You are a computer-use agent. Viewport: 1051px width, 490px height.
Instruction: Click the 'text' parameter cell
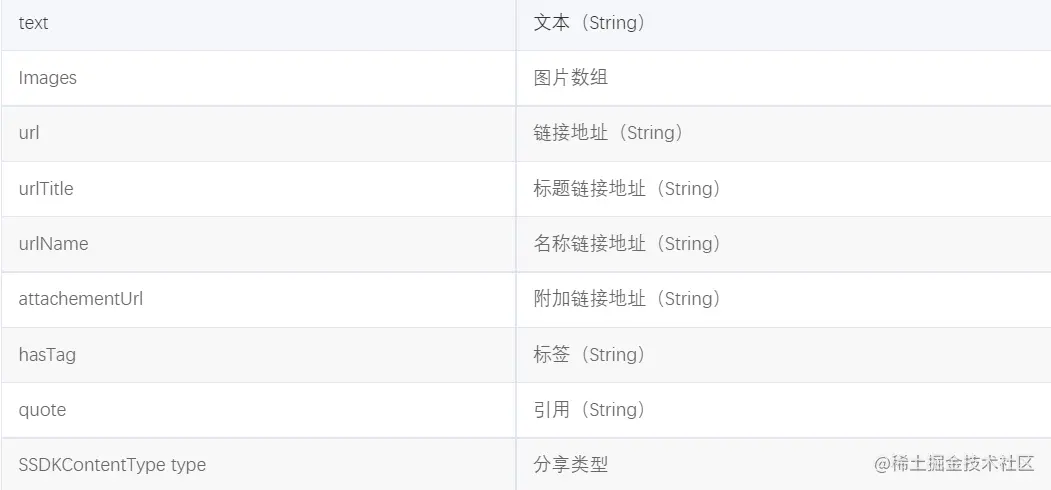34,23
